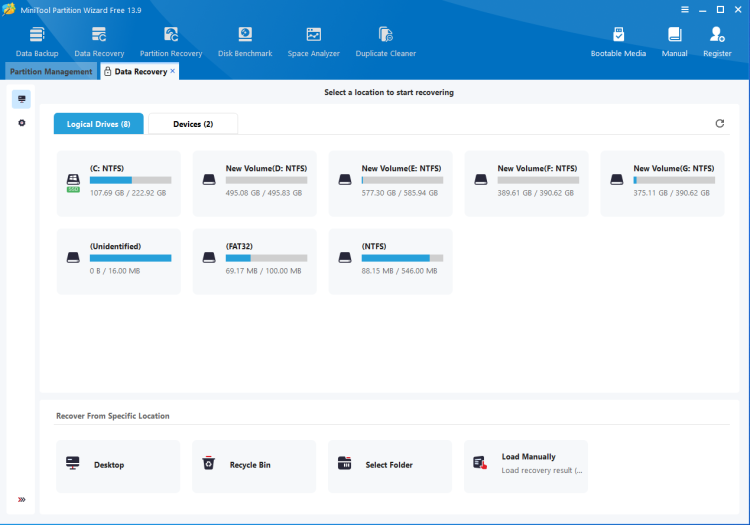
Task: Run the Disk Benchmark tool
Action: pyautogui.click(x=245, y=42)
